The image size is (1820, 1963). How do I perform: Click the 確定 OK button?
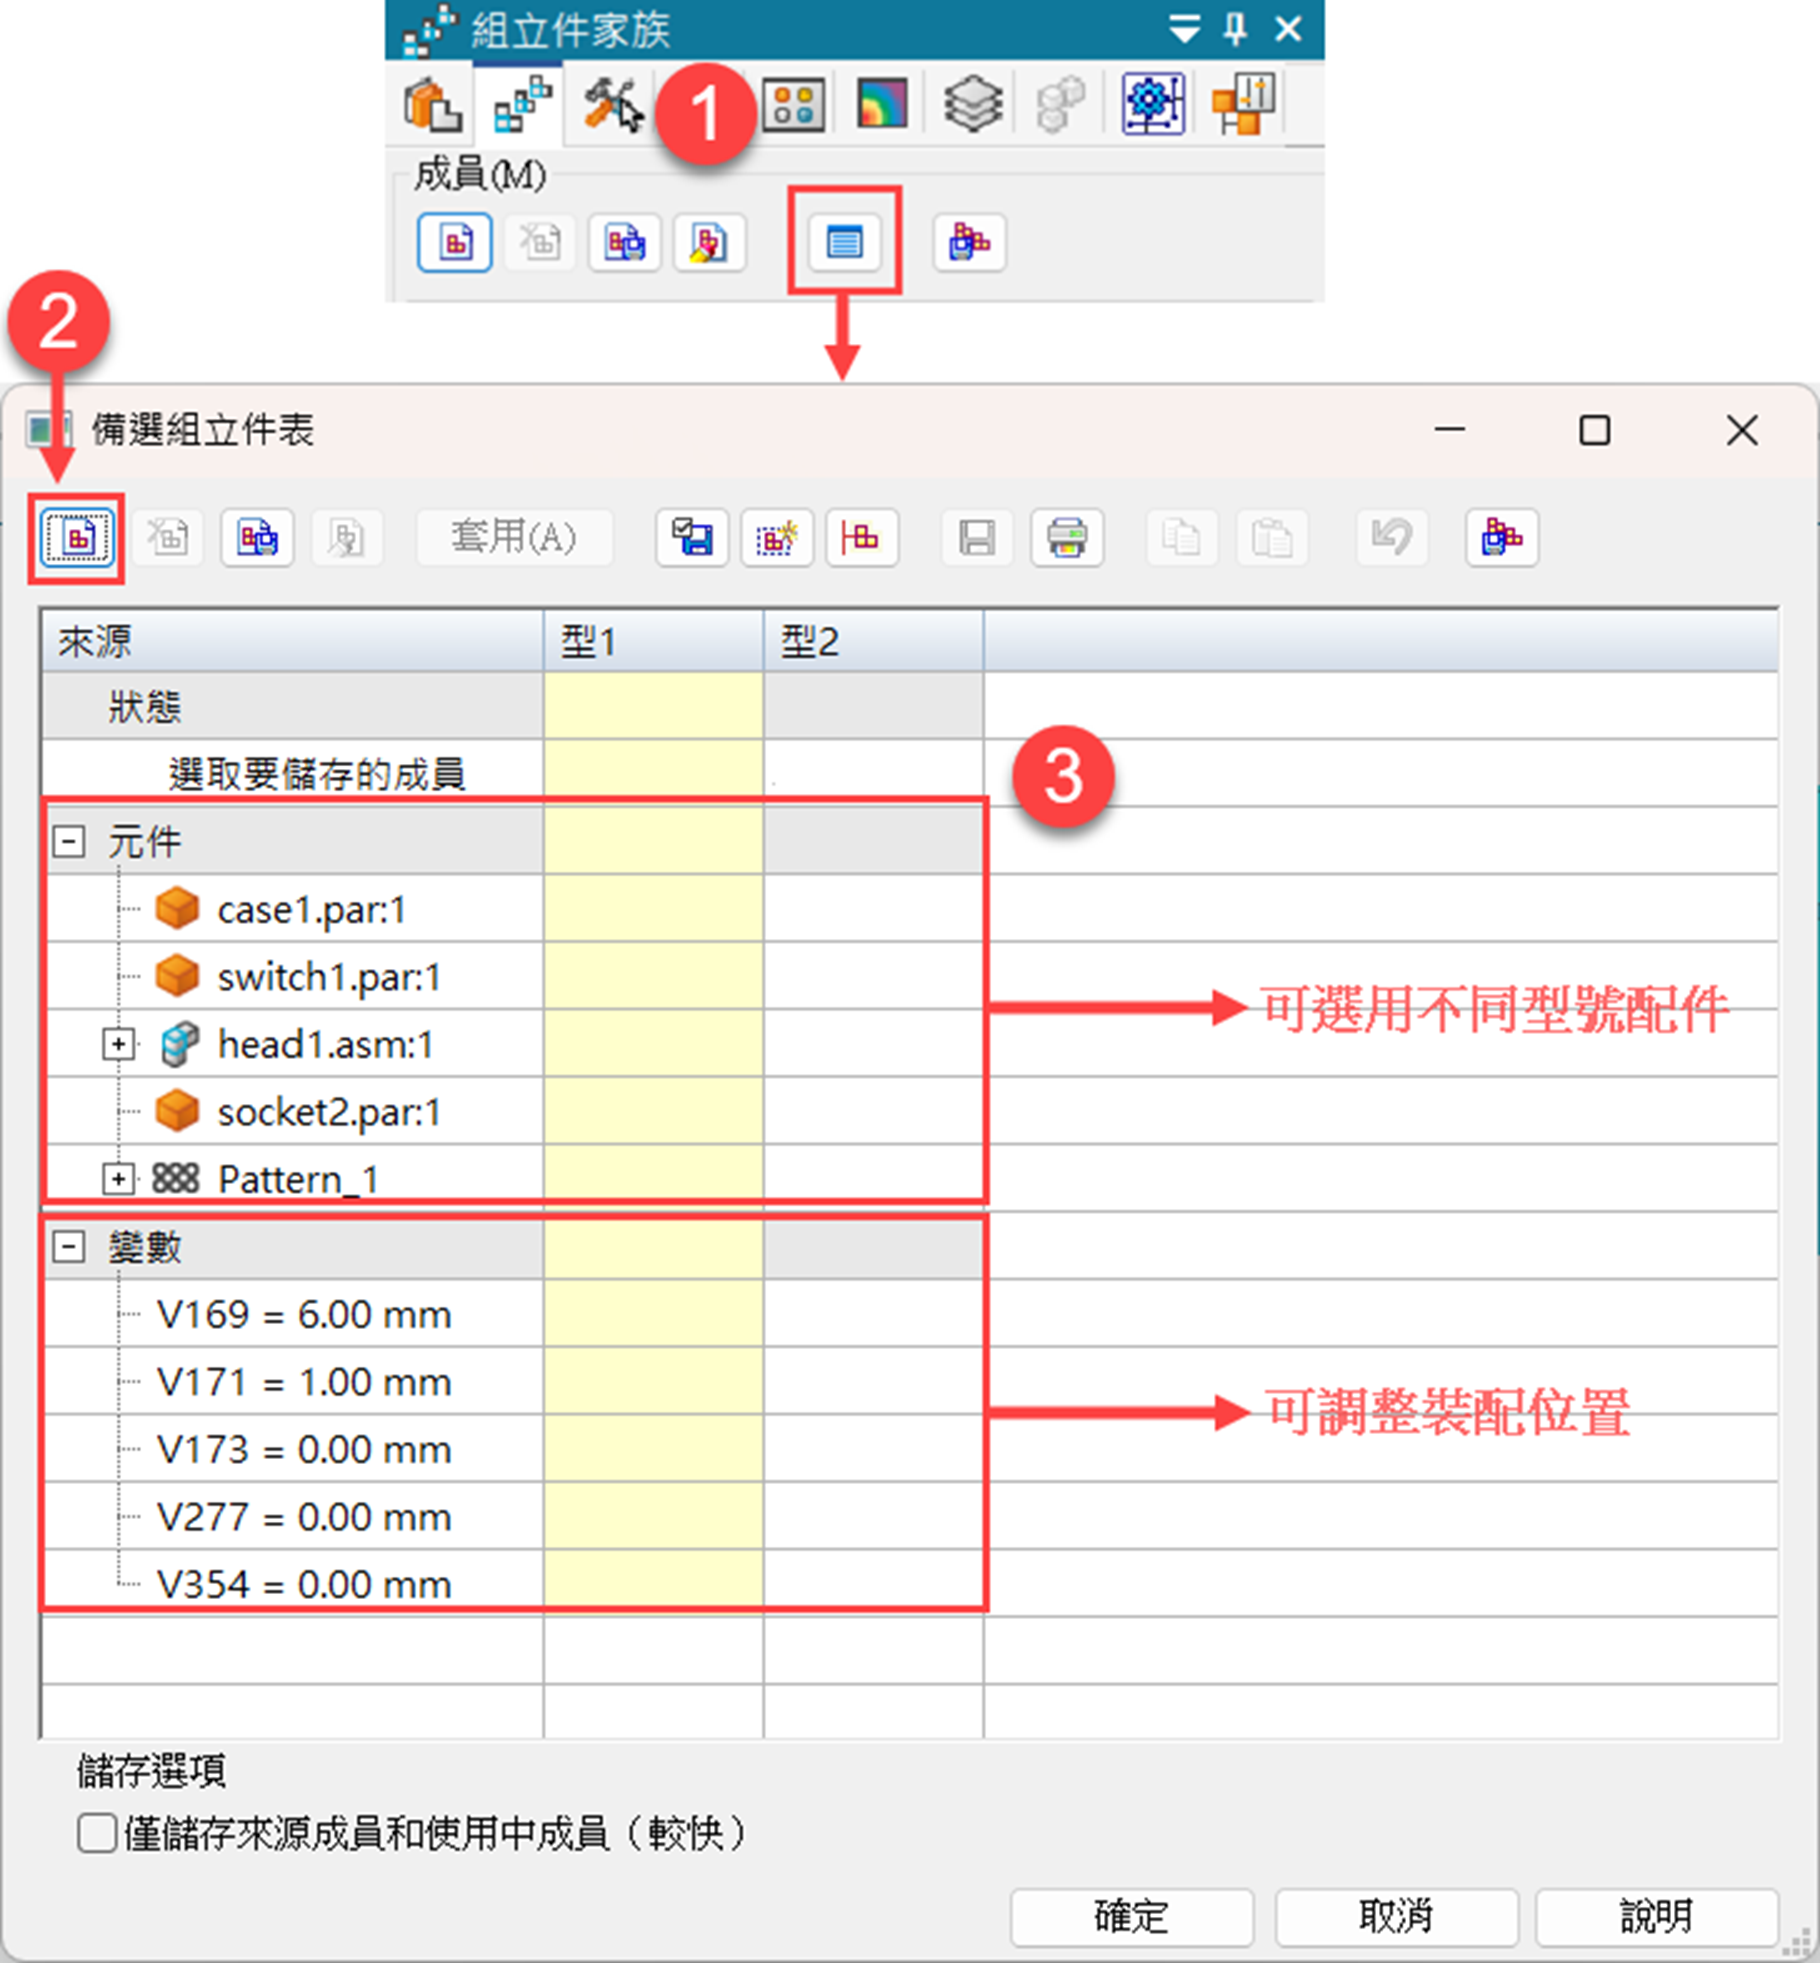(x=1131, y=1916)
